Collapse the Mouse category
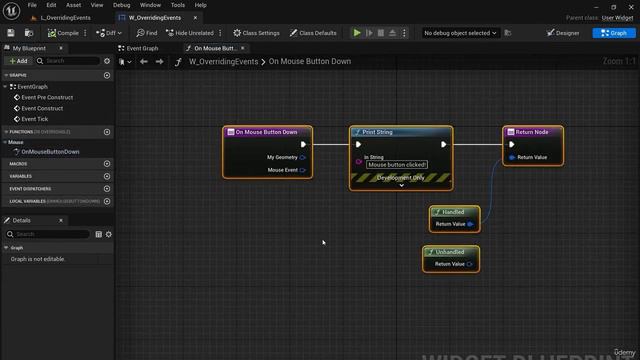This screenshot has height=360, width=640. click(5, 142)
